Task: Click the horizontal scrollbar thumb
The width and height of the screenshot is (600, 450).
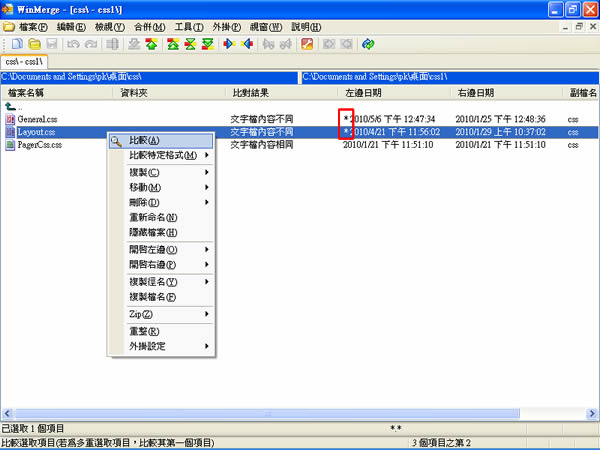Action: (267, 414)
